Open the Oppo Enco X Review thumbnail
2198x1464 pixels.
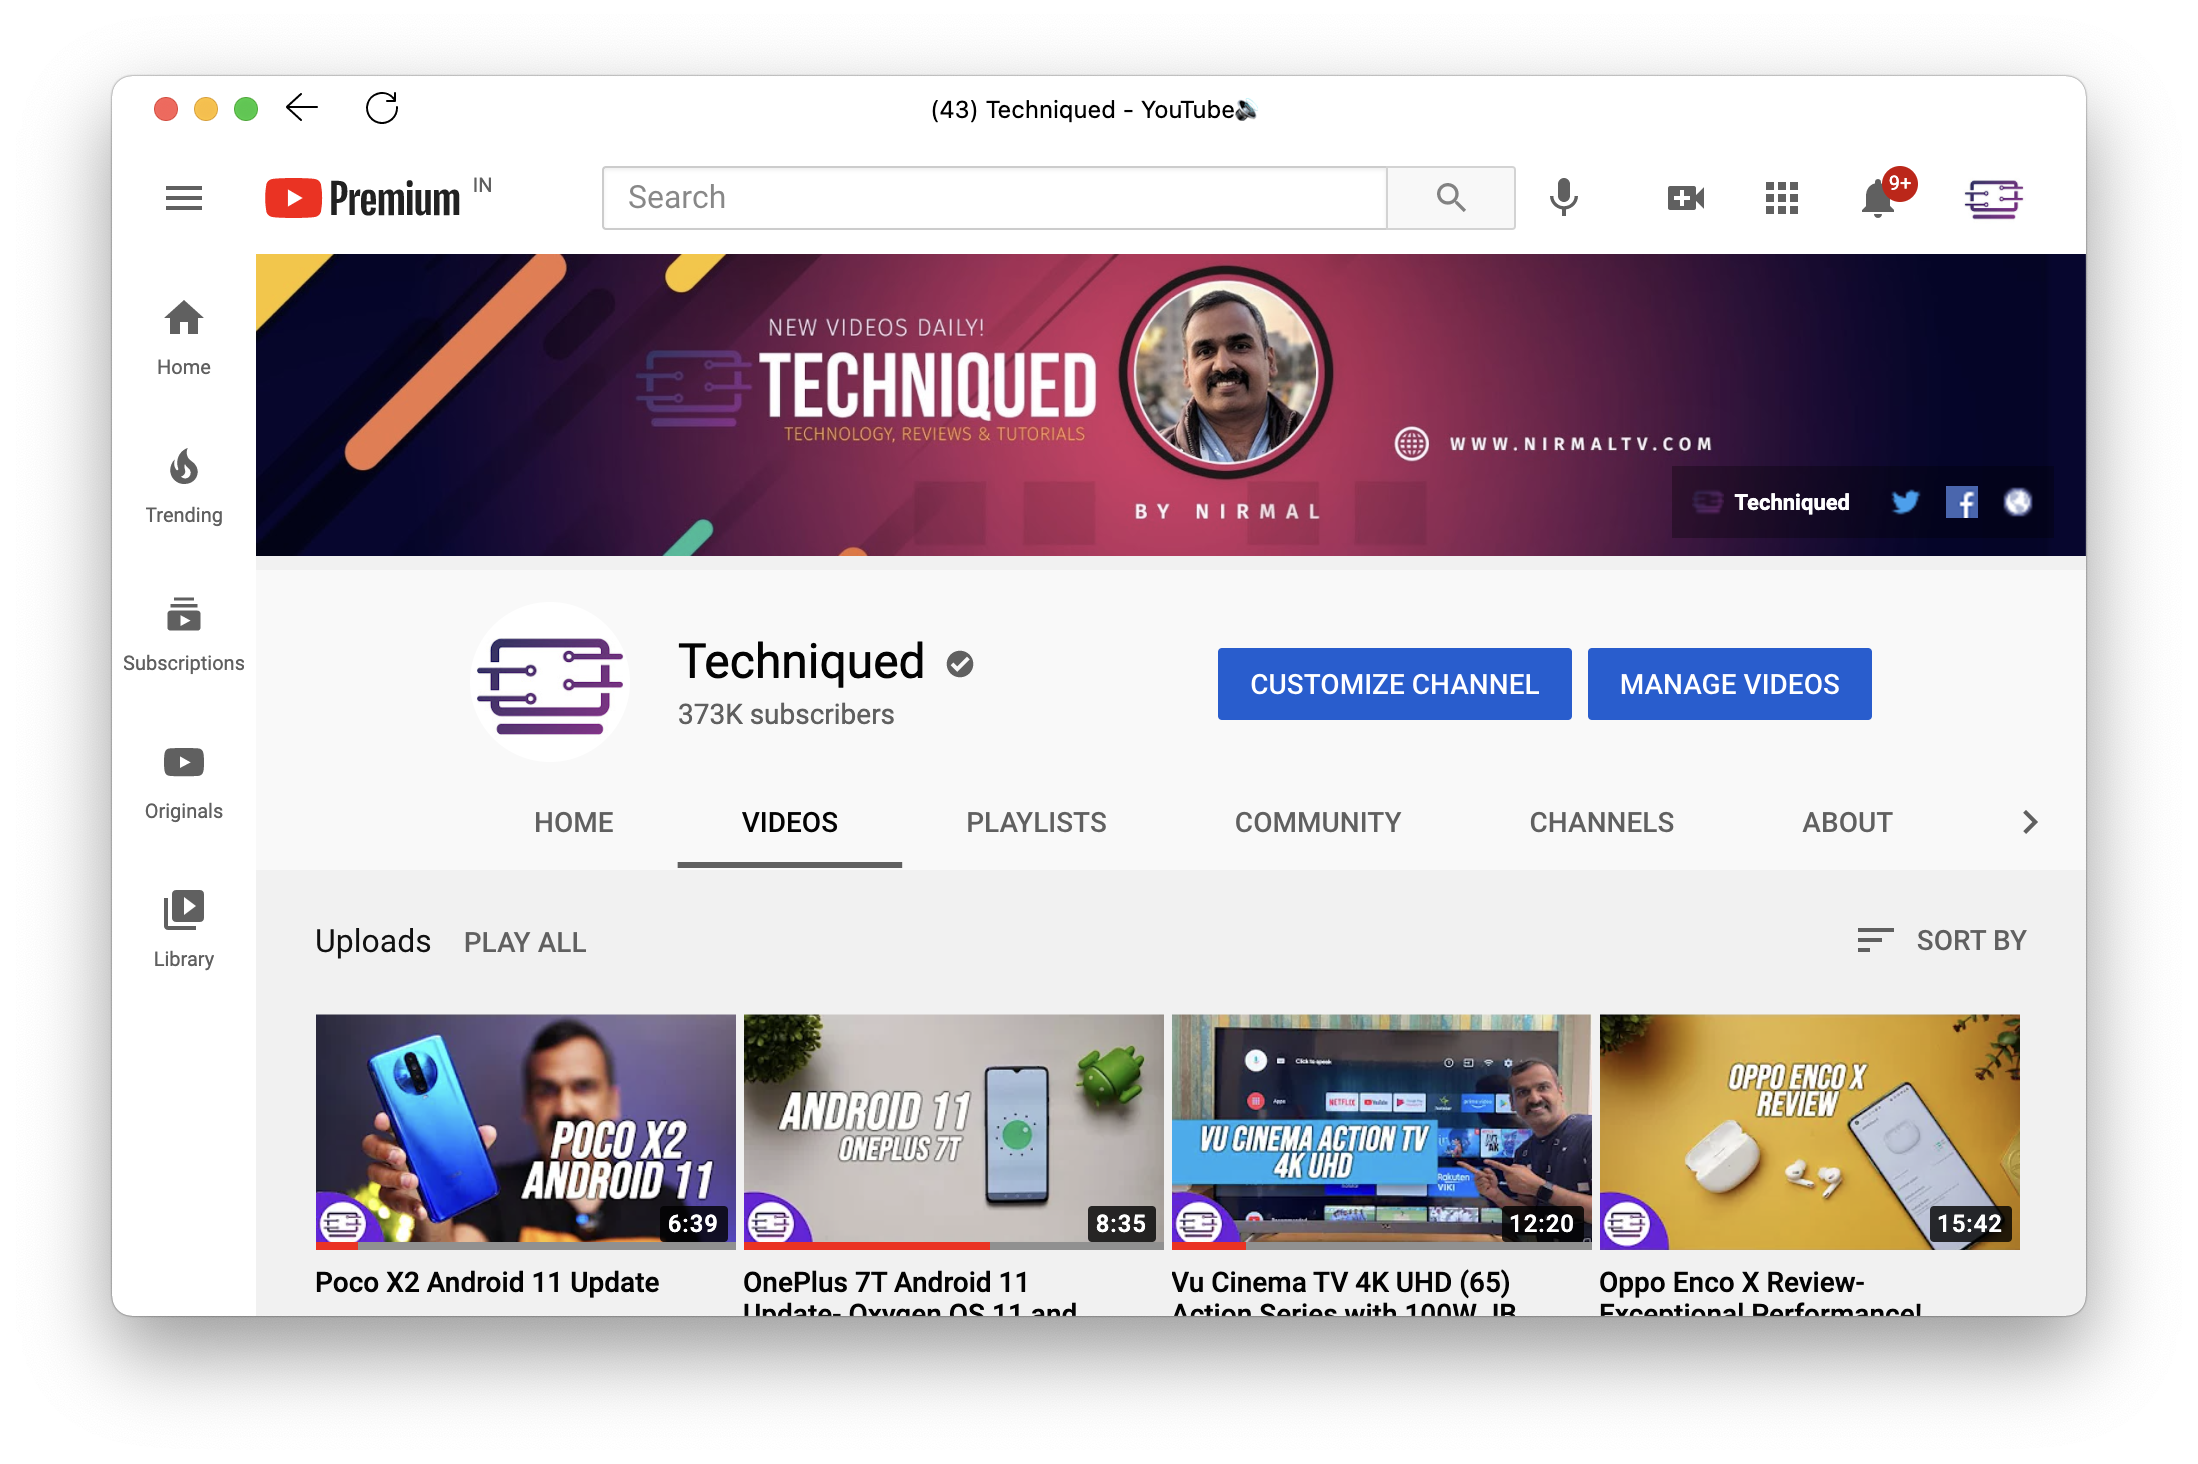[1810, 1132]
